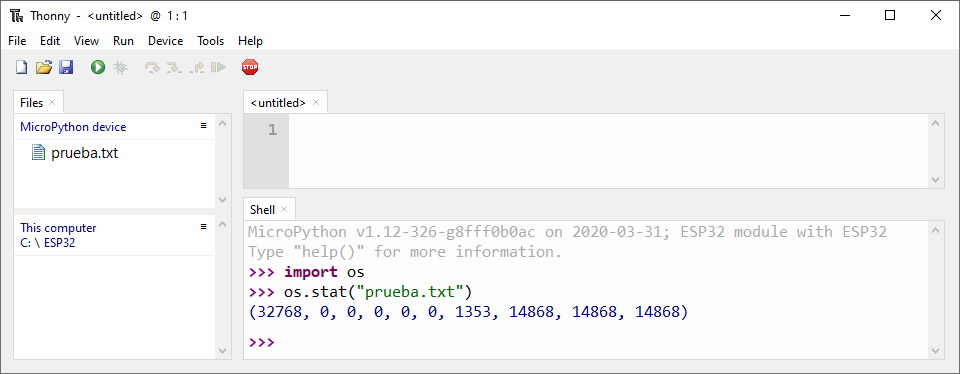Image resolution: width=960 pixels, height=374 pixels.
Task: Open the Run menu
Action: pyautogui.click(x=123, y=41)
